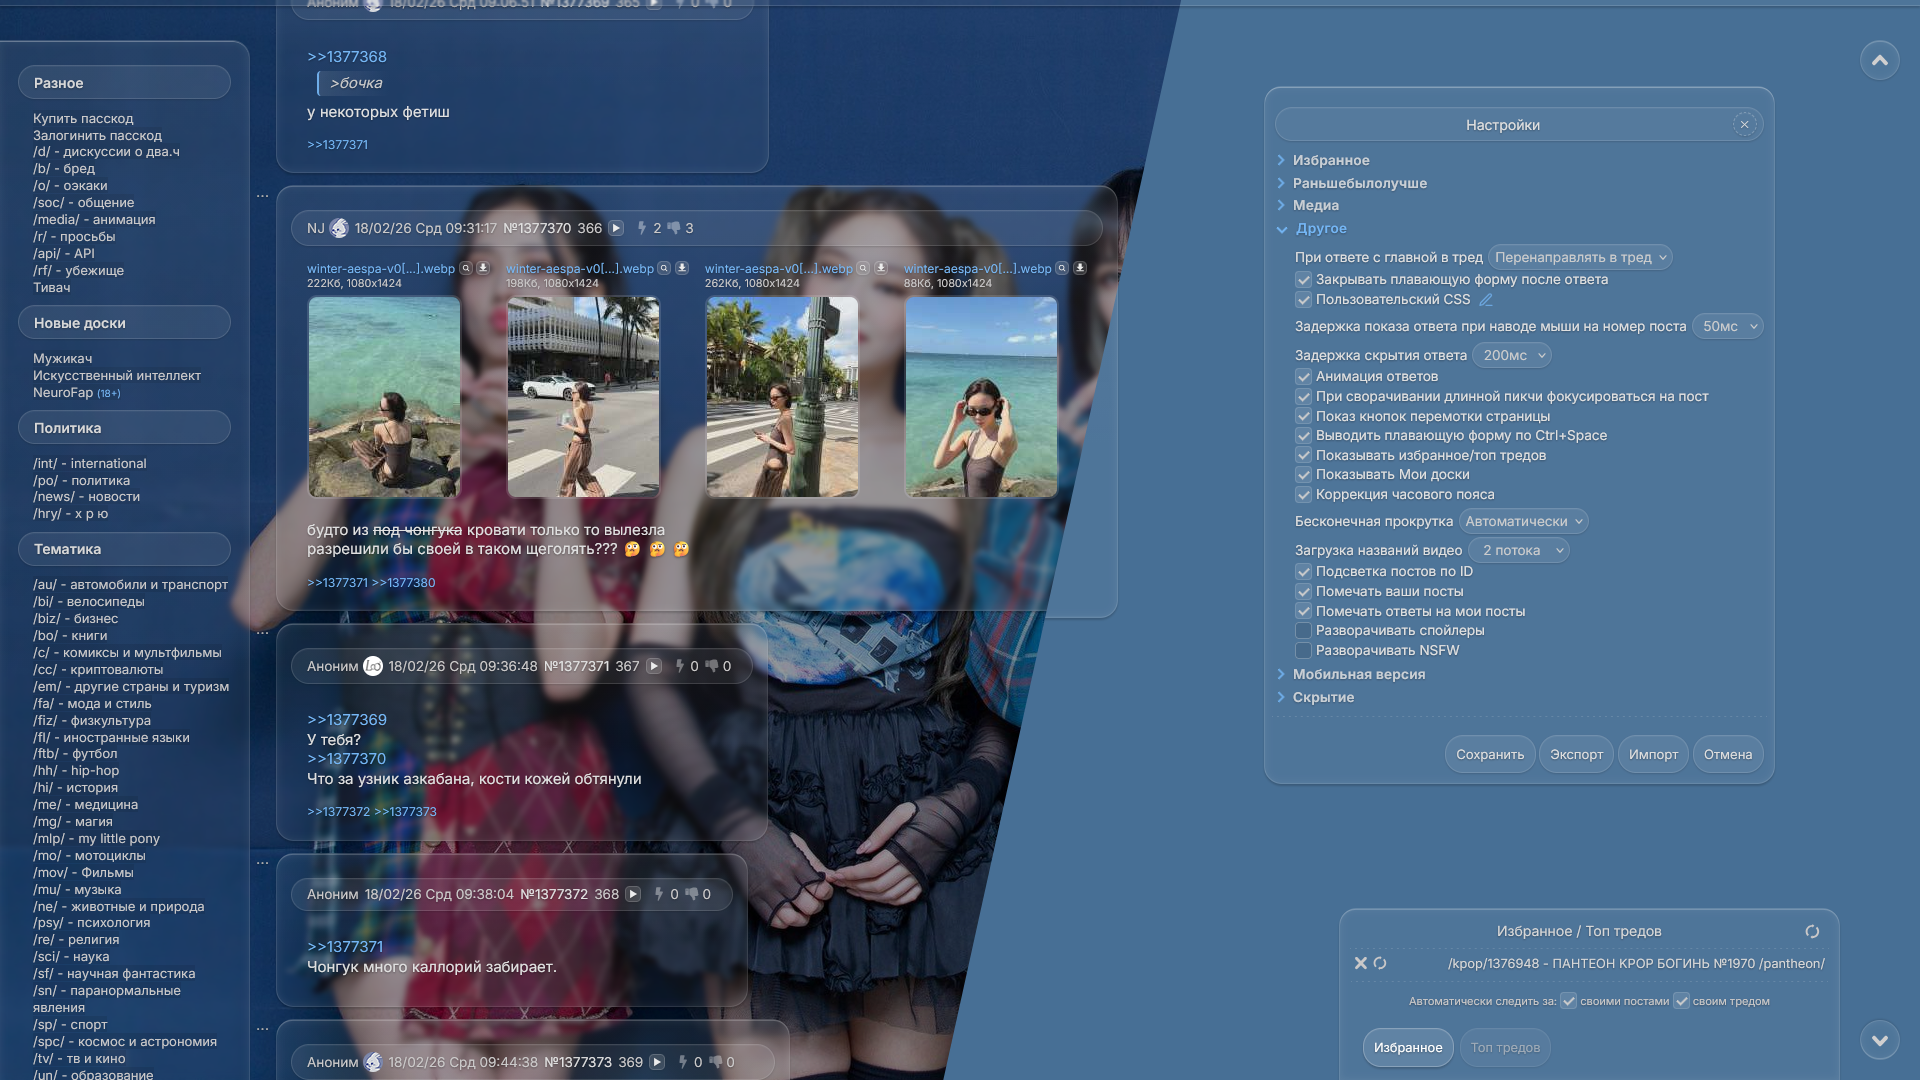Open fourth winter-aespa beach thumbnail
This screenshot has height=1080, width=1920.
980,397
